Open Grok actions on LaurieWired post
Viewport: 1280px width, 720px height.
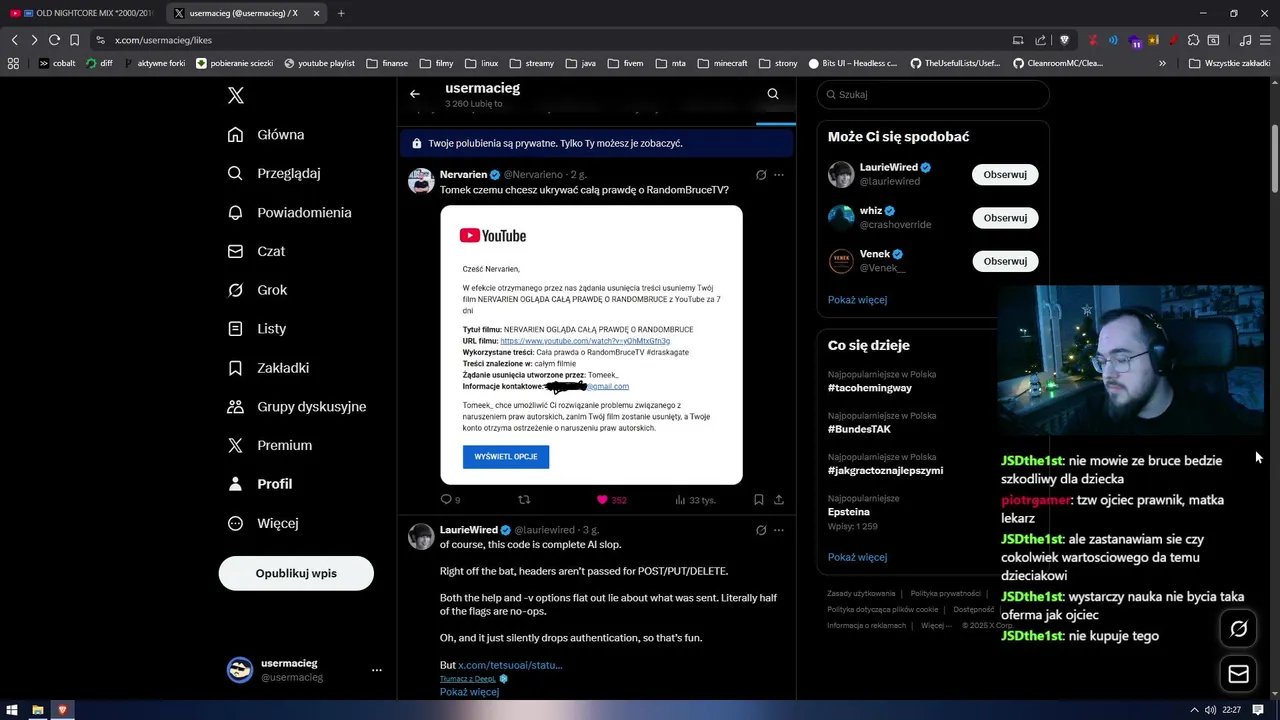[761, 530]
